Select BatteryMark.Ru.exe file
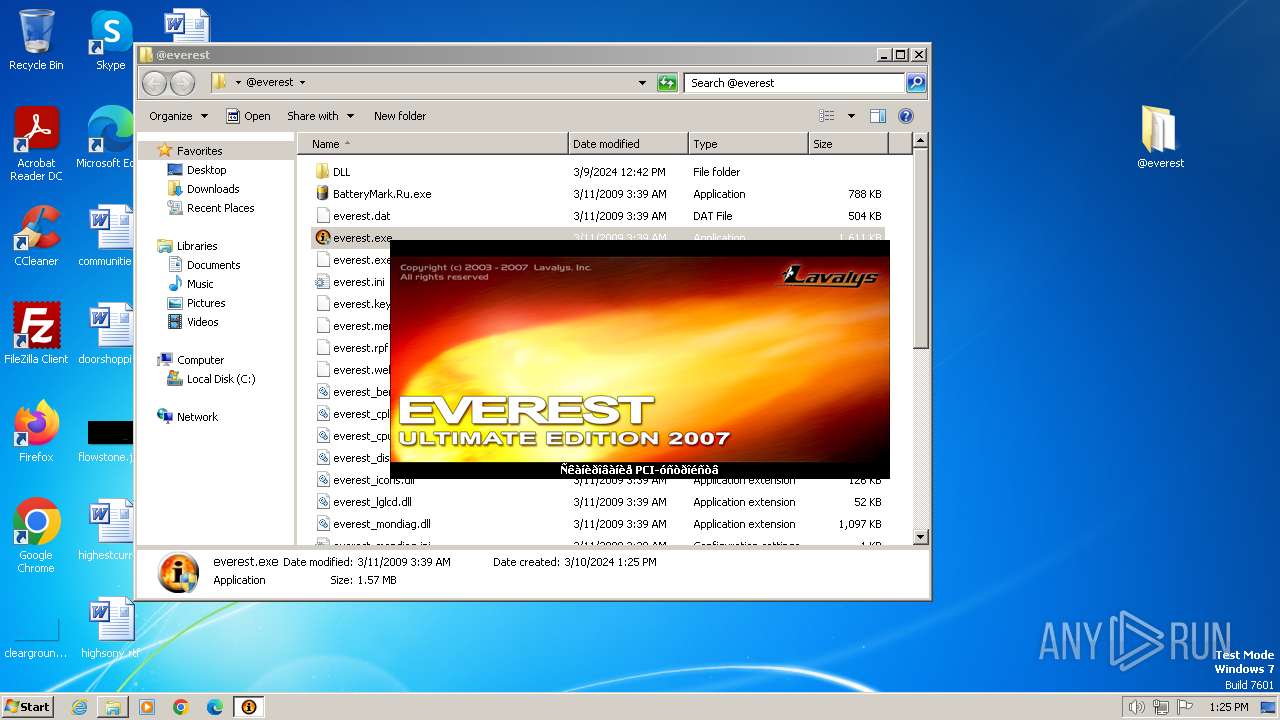This screenshot has width=1280, height=720. pos(598,194)
